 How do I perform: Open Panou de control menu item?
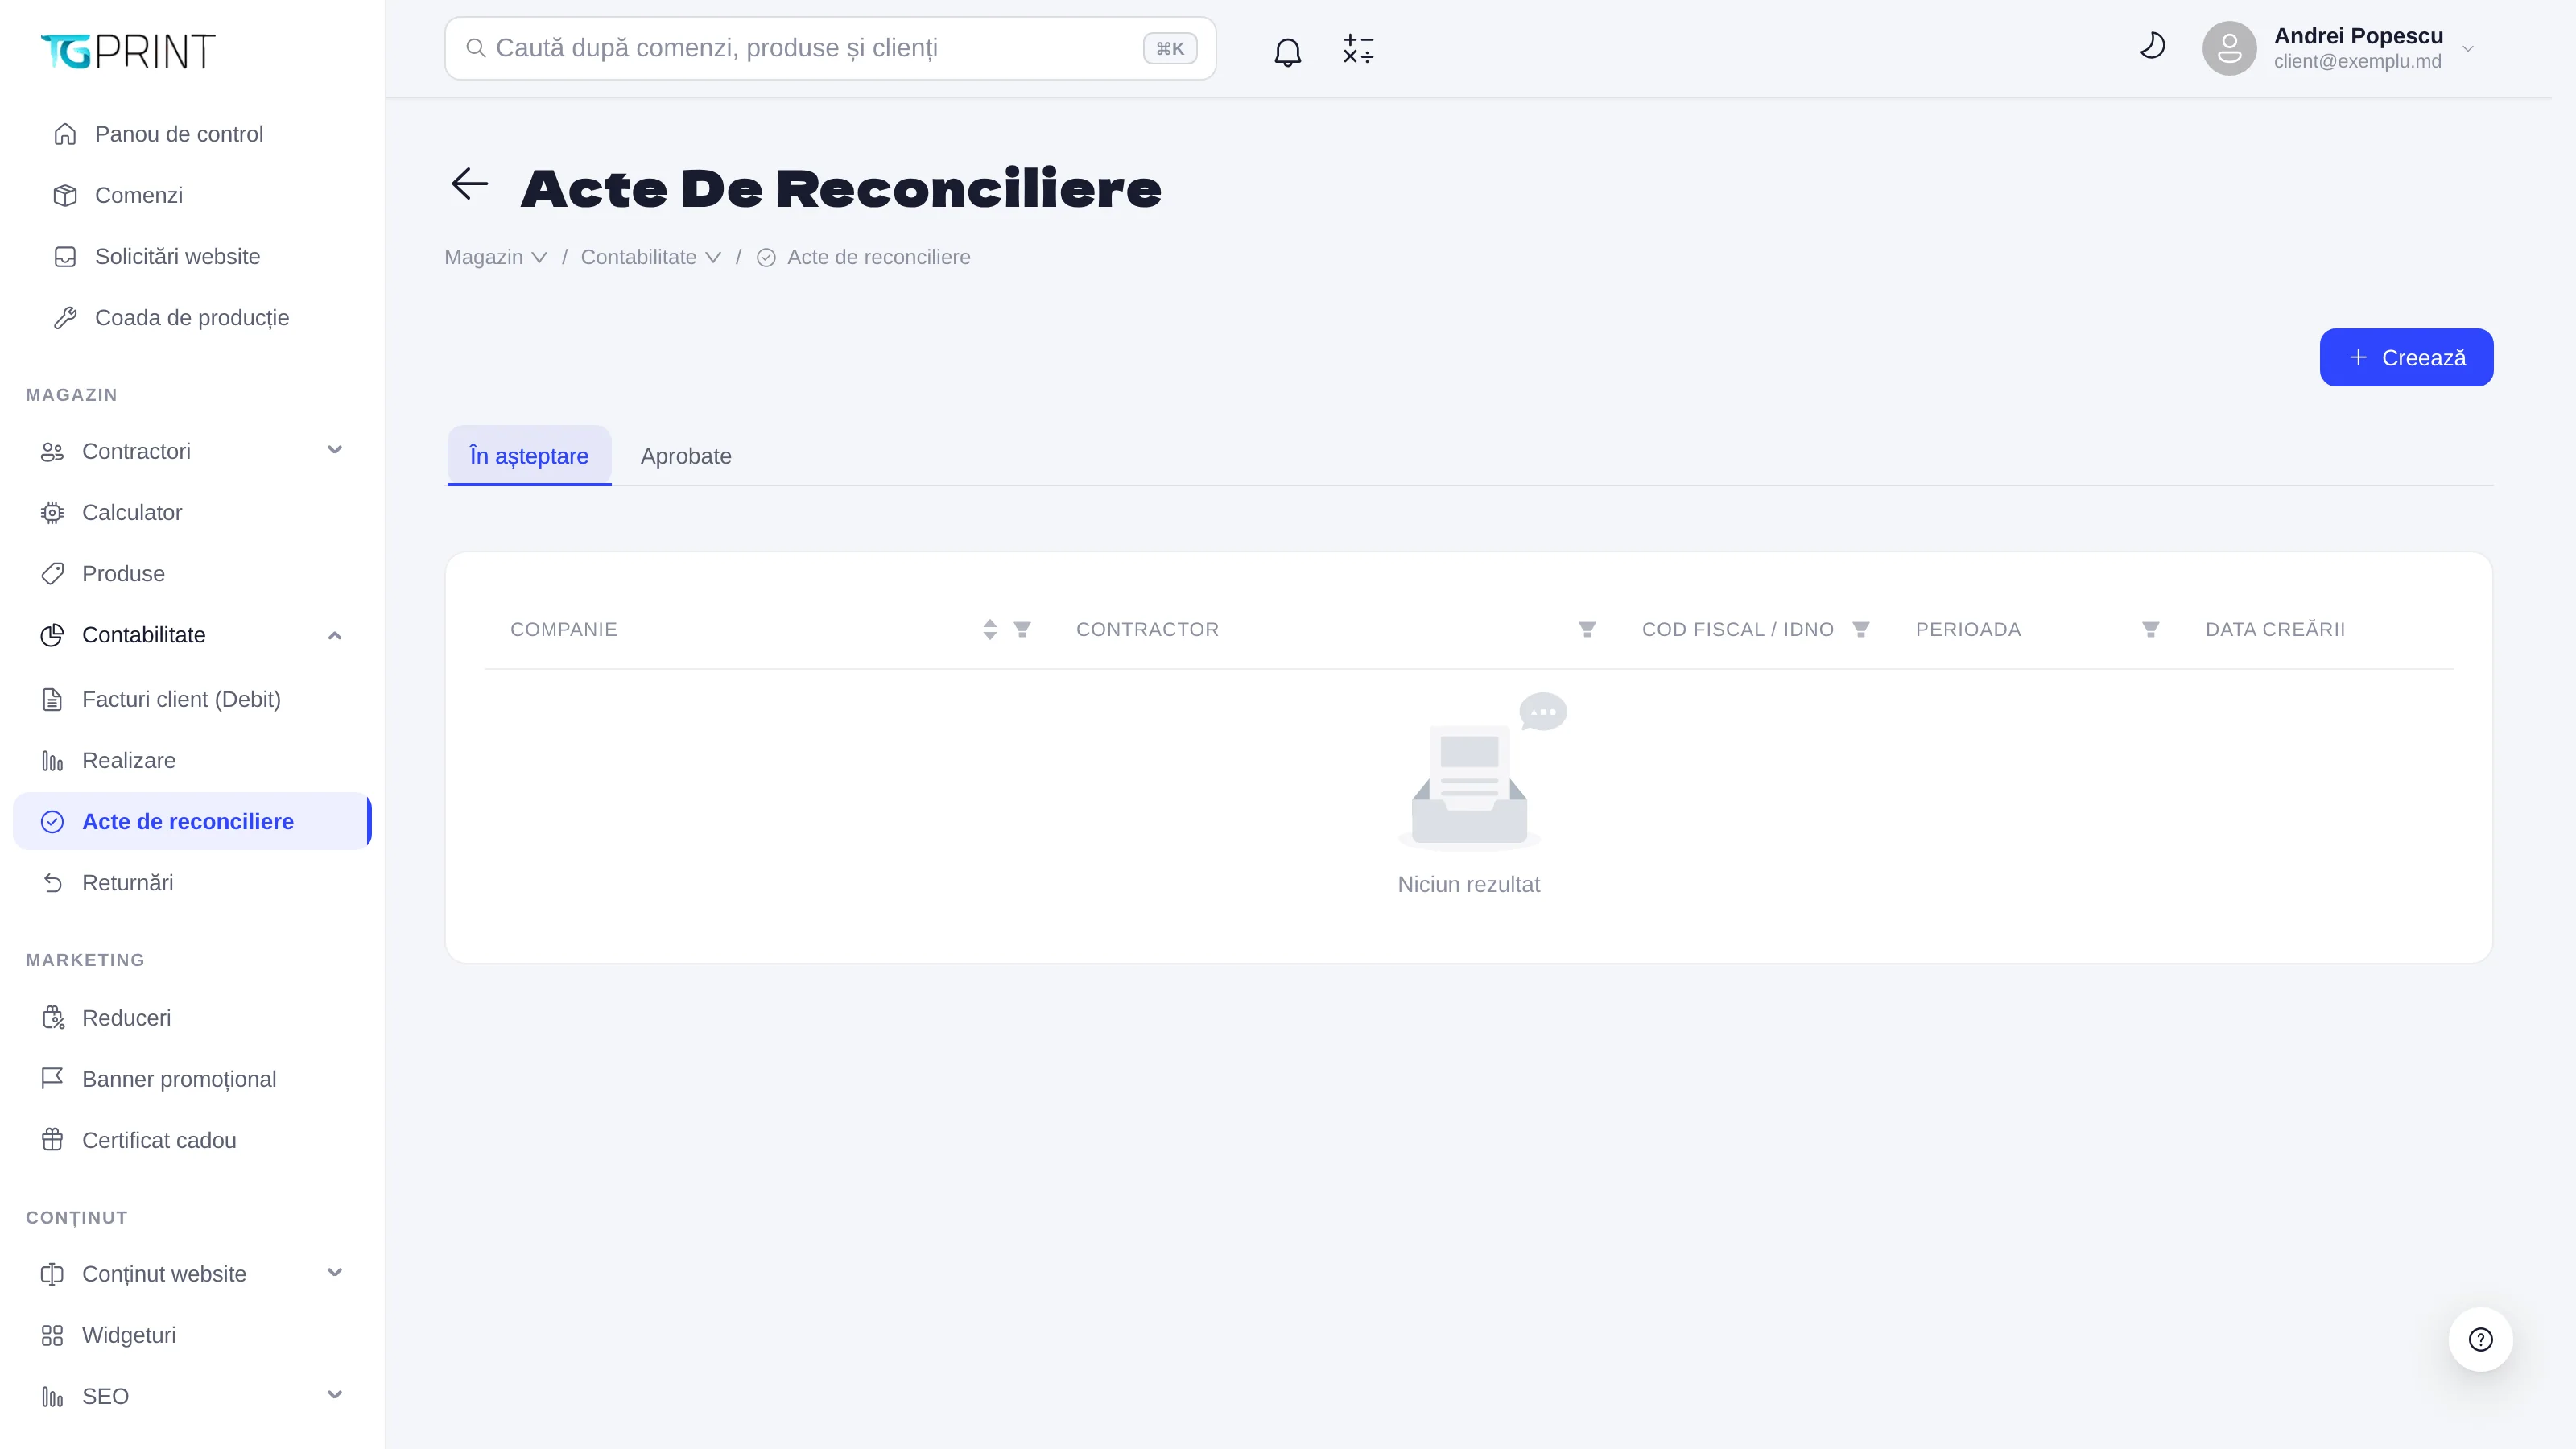click(x=192, y=134)
